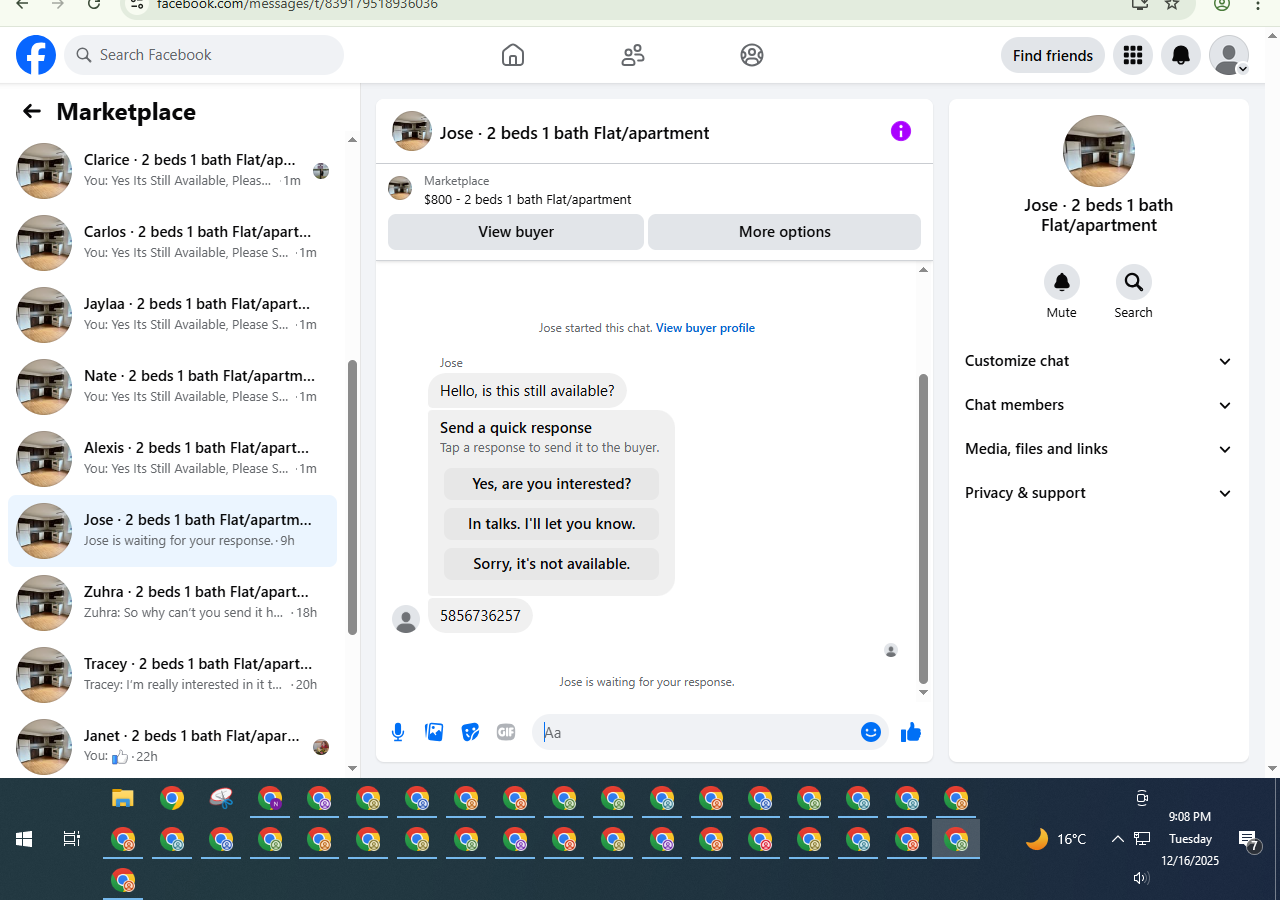Attach a file using the photo icon

[x=434, y=732]
